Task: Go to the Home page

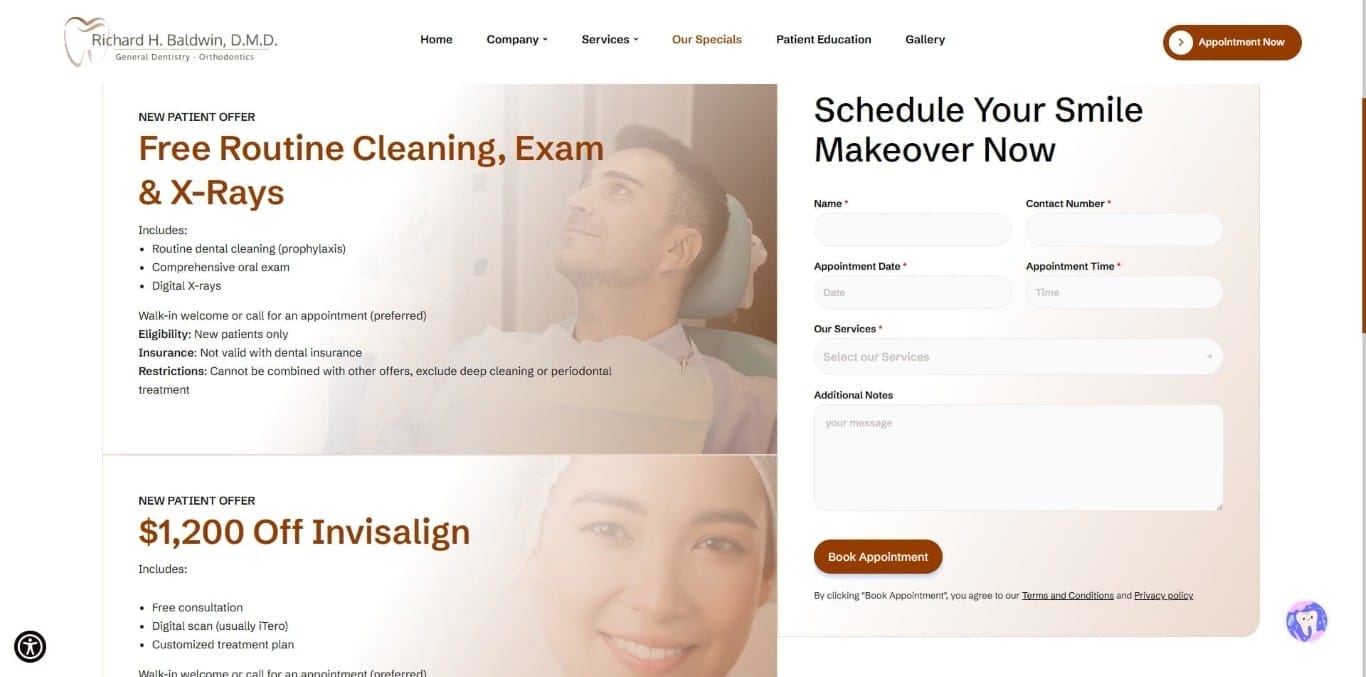Action: pos(436,40)
